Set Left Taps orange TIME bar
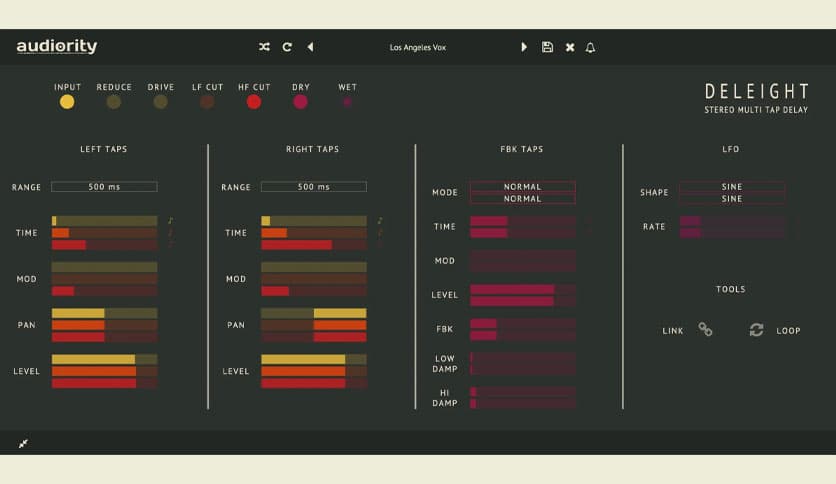This screenshot has height=484, width=836. click(104, 233)
